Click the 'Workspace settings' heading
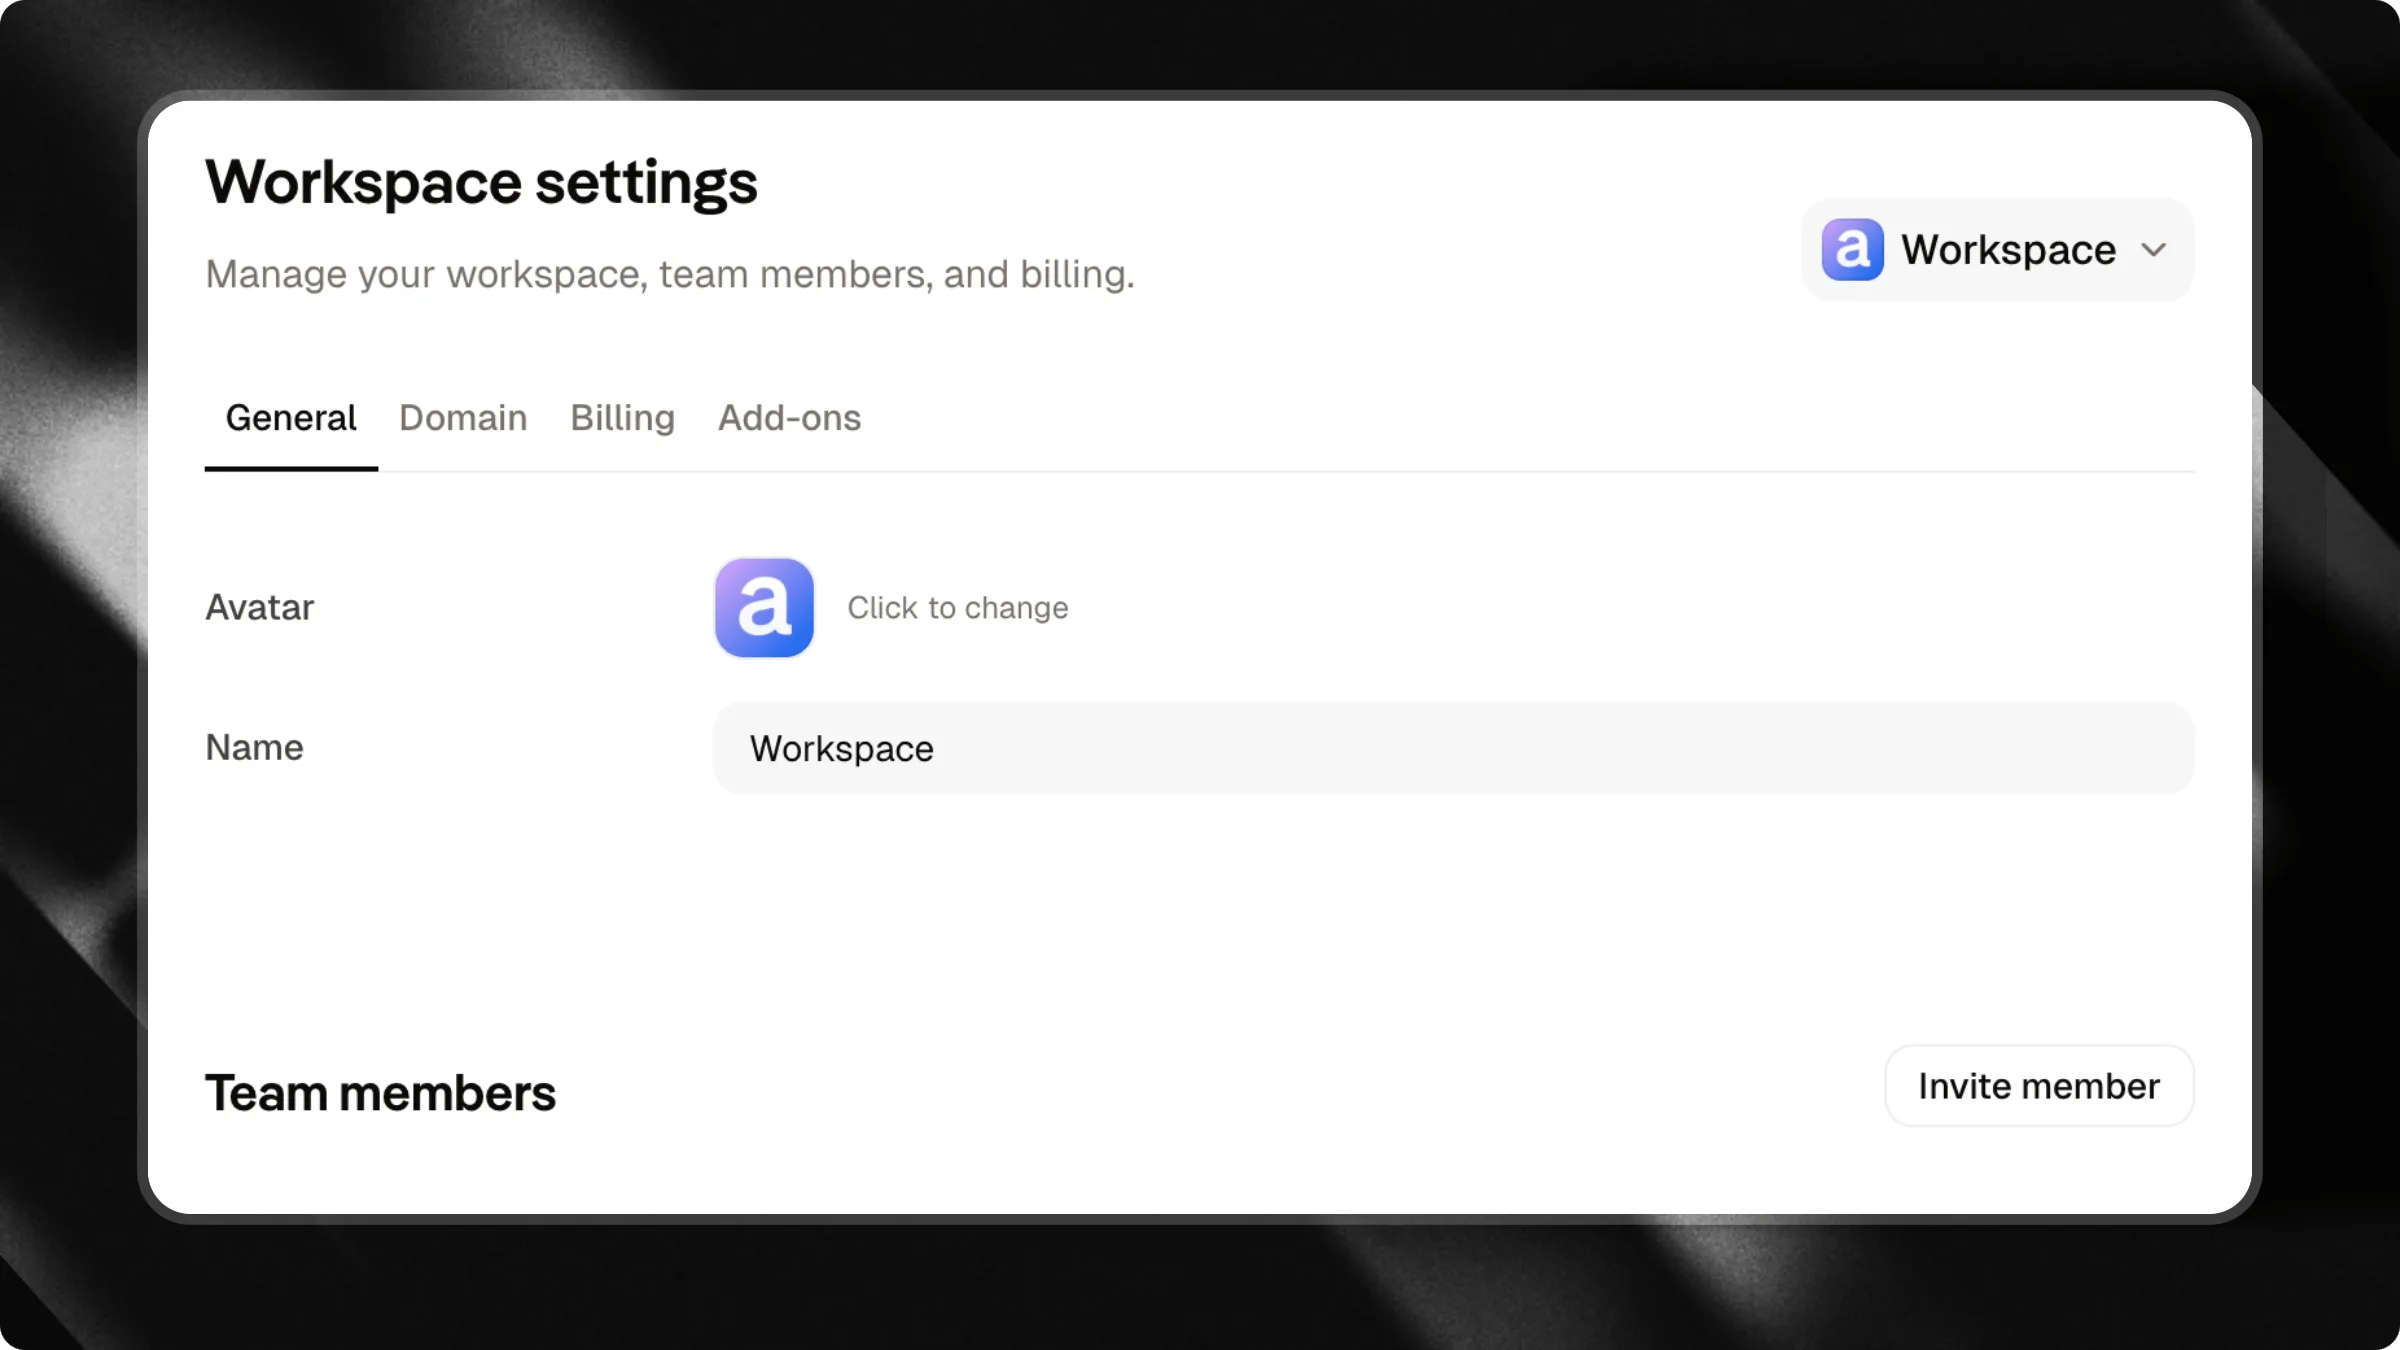Screen dimensions: 2400x1350 coord(482,182)
